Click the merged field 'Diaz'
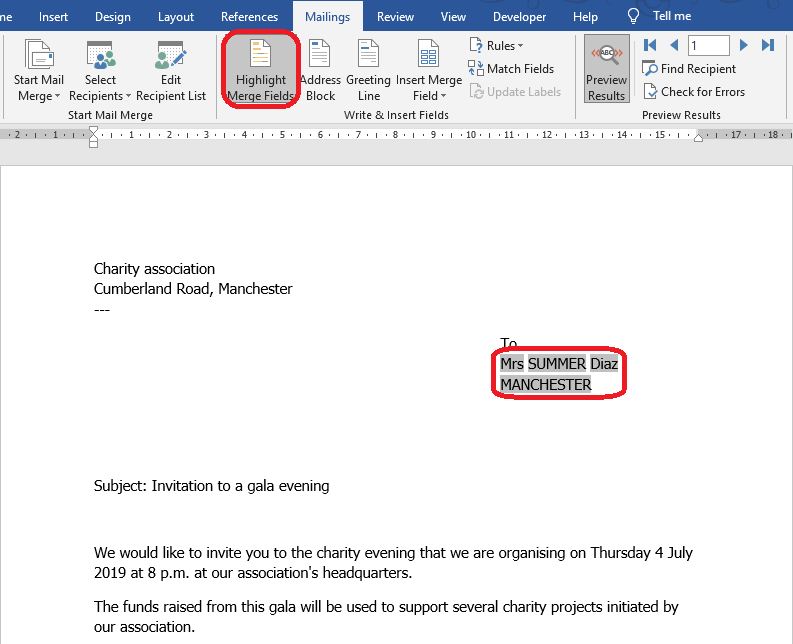 (604, 364)
